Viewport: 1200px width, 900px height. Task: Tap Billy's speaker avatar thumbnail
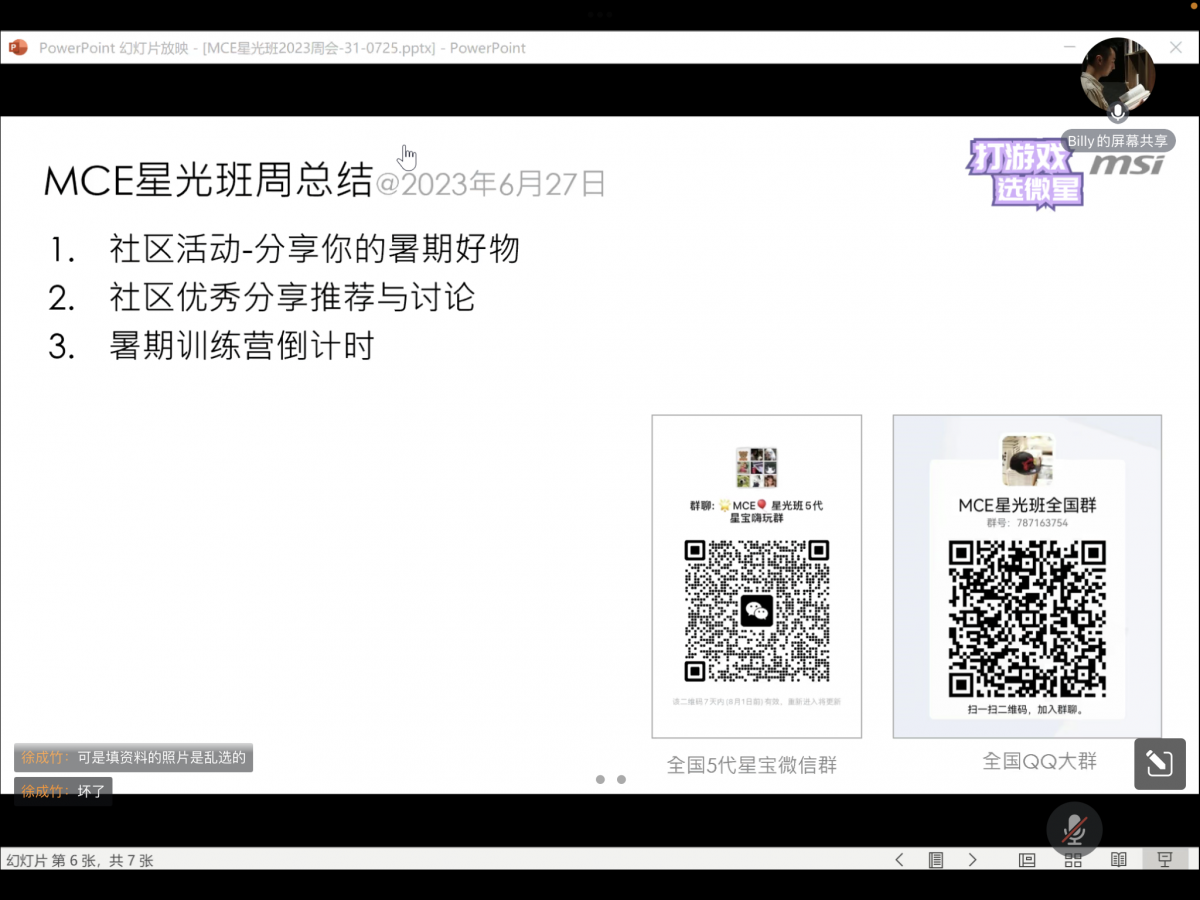[1117, 76]
